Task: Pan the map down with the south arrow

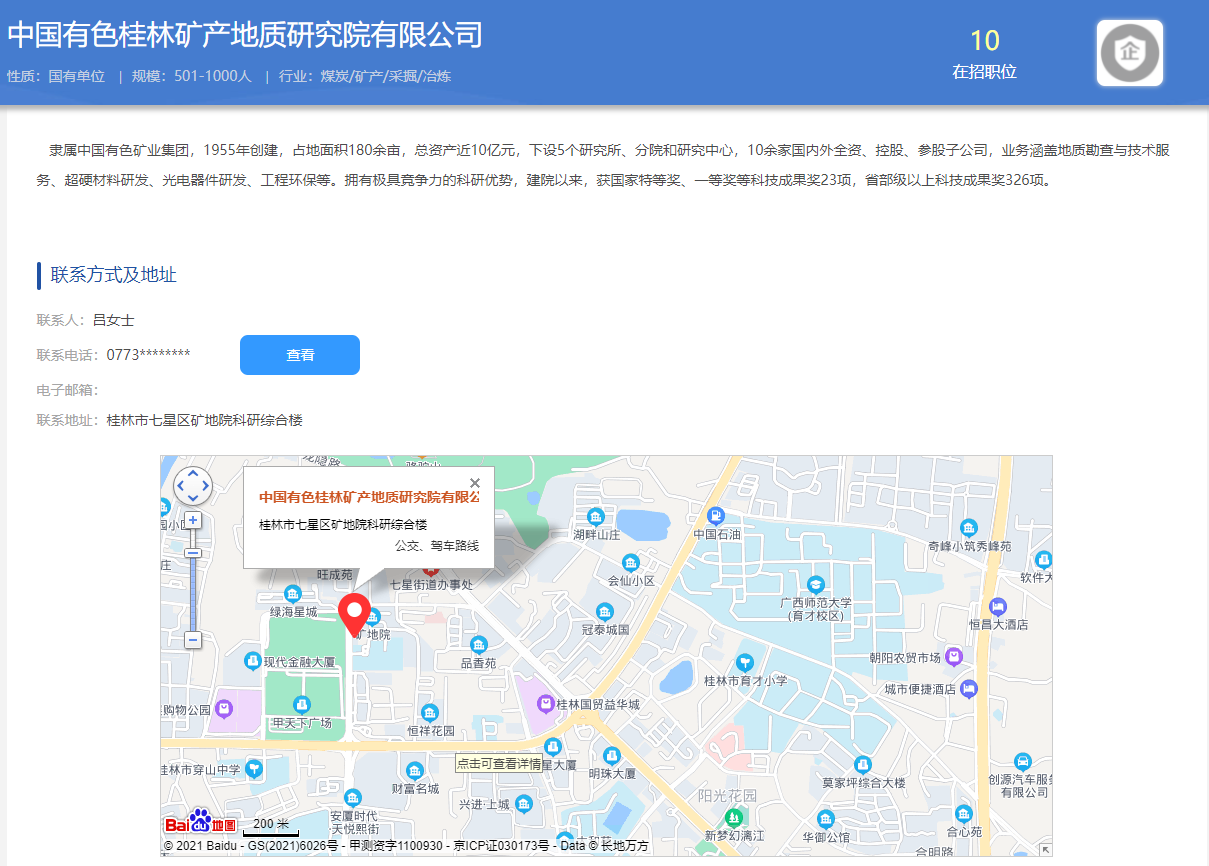Action: [x=192, y=499]
